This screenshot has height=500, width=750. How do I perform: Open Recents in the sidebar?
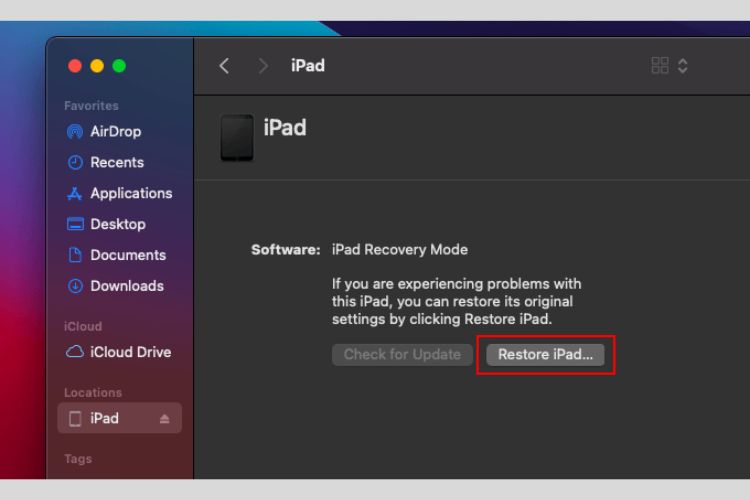pyautogui.click(x=120, y=163)
